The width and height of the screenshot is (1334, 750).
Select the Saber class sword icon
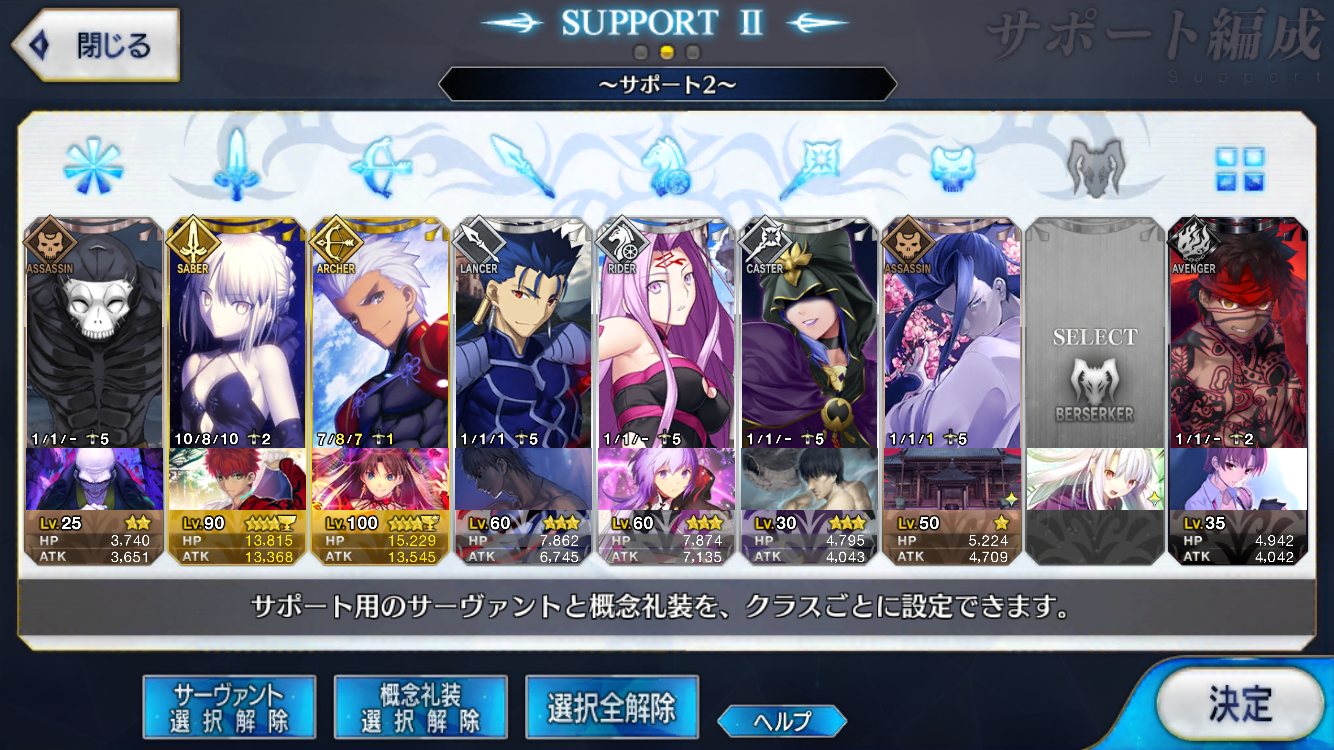(x=236, y=164)
